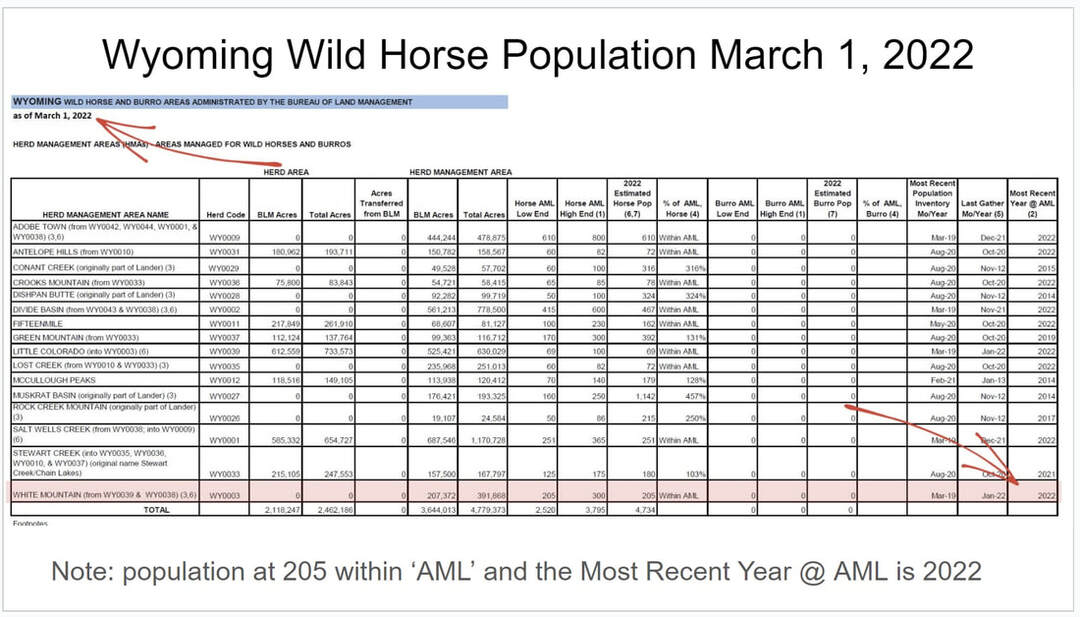Select the 'Most Recent Year @ AML' column header
The image size is (1080, 617).
click(x=1033, y=202)
